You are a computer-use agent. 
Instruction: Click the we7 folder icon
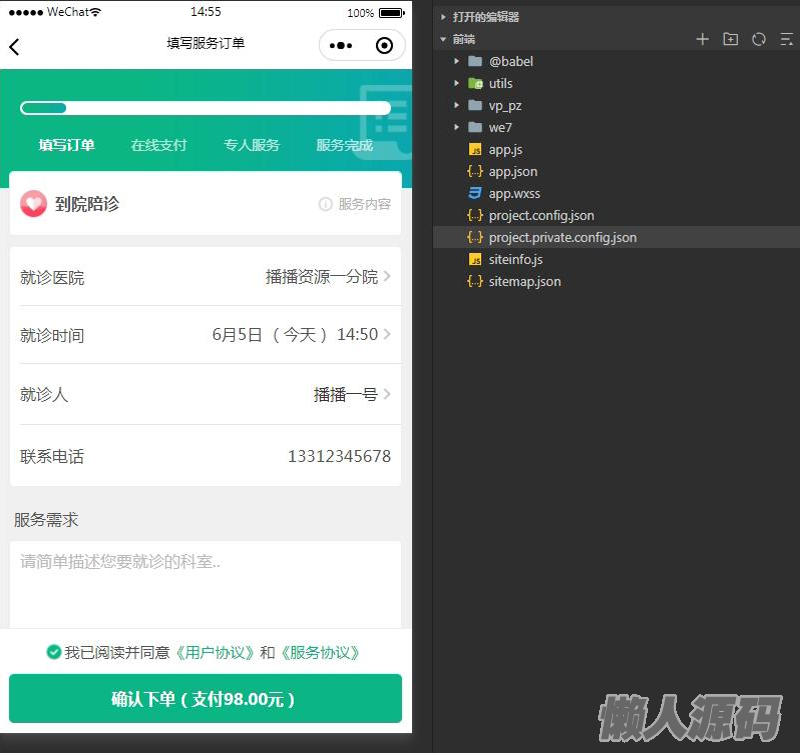pos(475,127)
